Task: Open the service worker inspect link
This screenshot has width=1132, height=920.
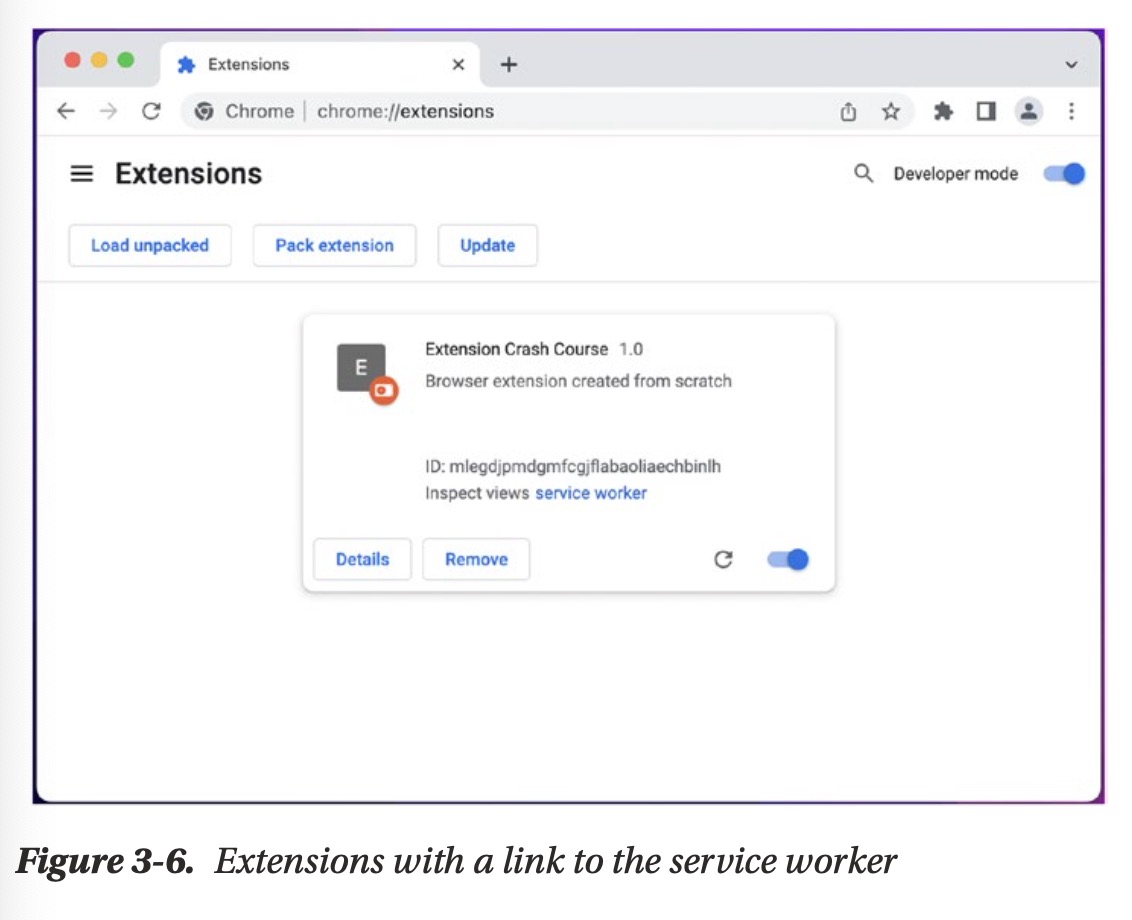Action: point(591,493)
